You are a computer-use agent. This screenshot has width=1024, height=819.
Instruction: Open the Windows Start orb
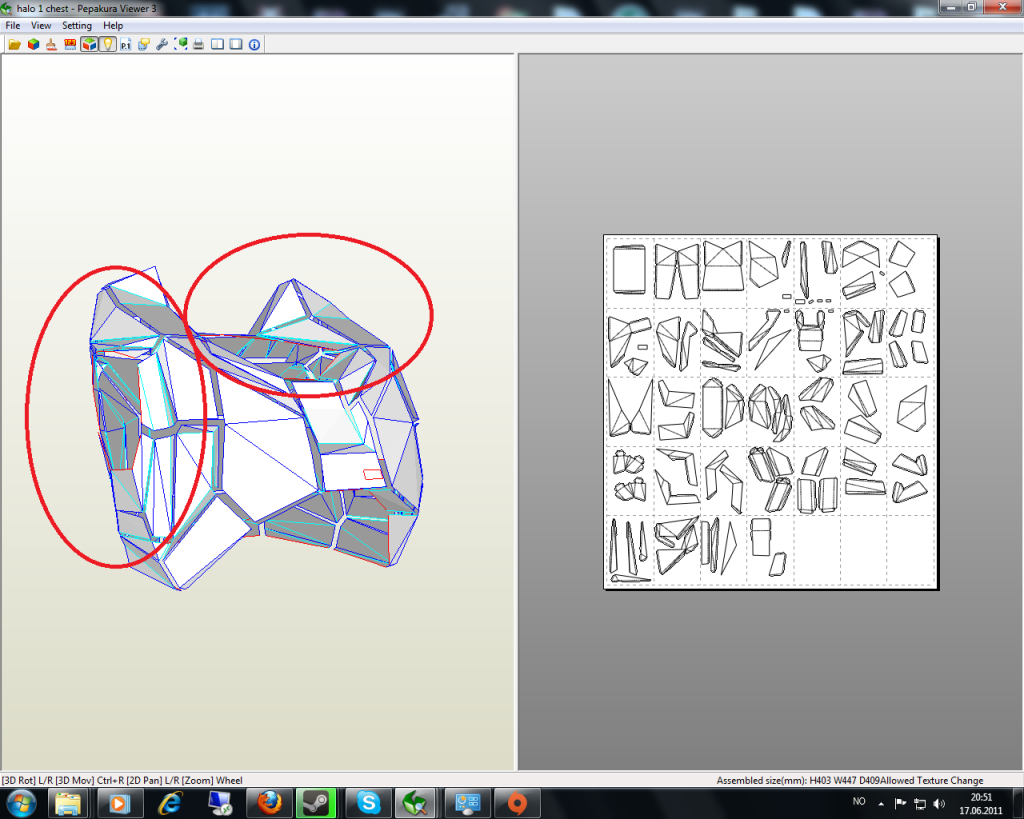pos(22,803)
